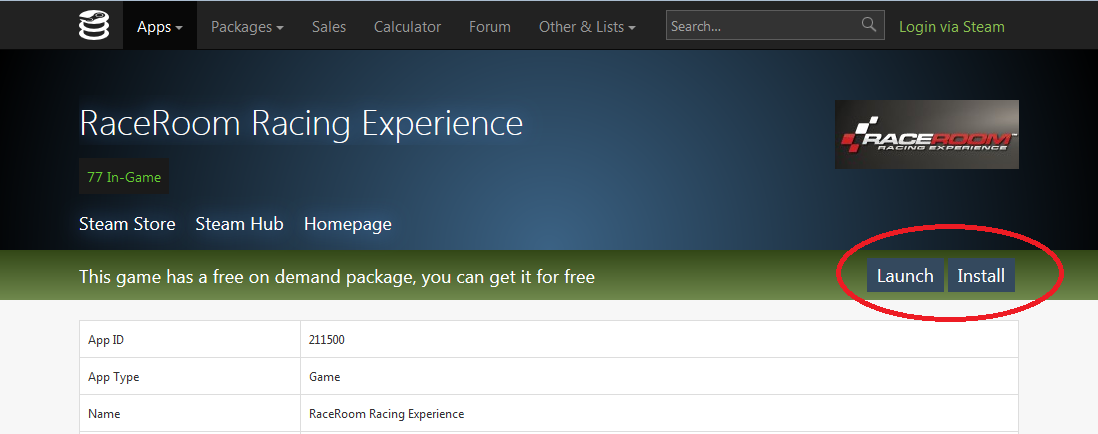
Task: Focus the Search input field
Action: coord(762,27)
